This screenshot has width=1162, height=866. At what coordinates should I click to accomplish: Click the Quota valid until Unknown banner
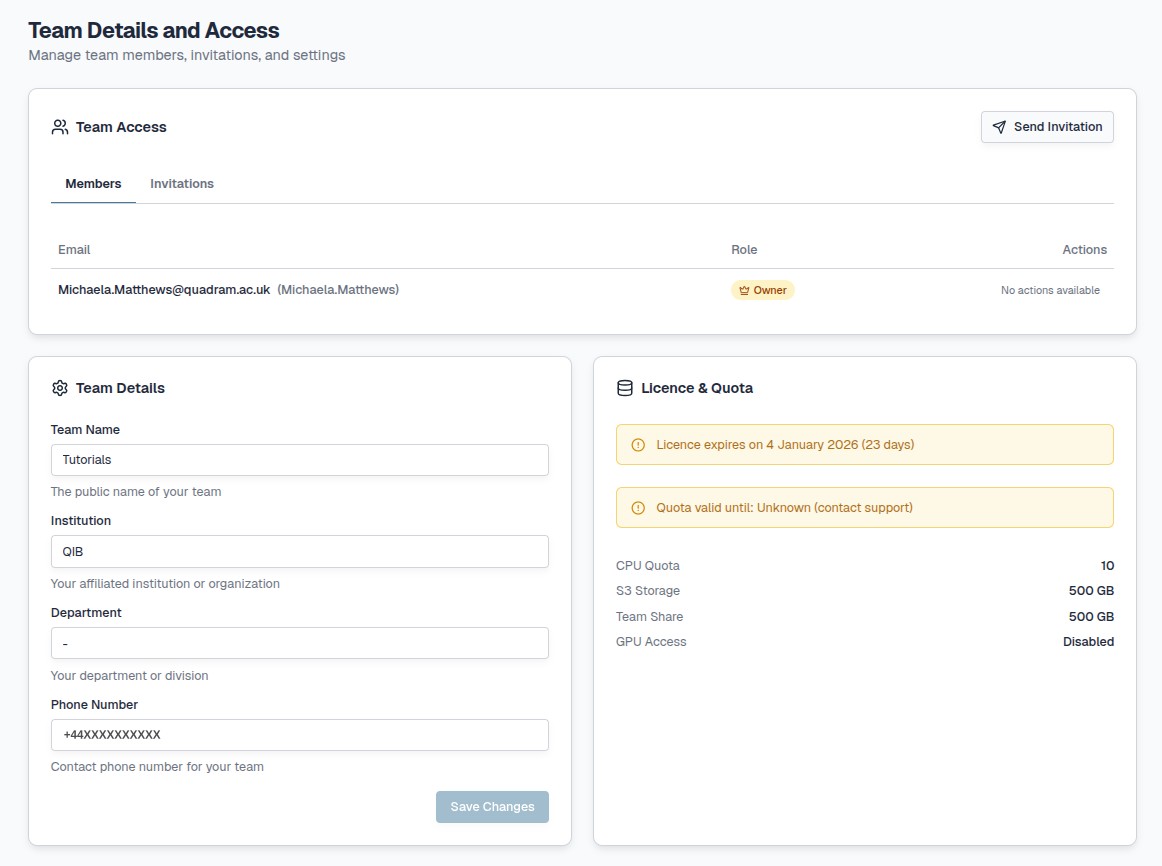tap(864, 508)
